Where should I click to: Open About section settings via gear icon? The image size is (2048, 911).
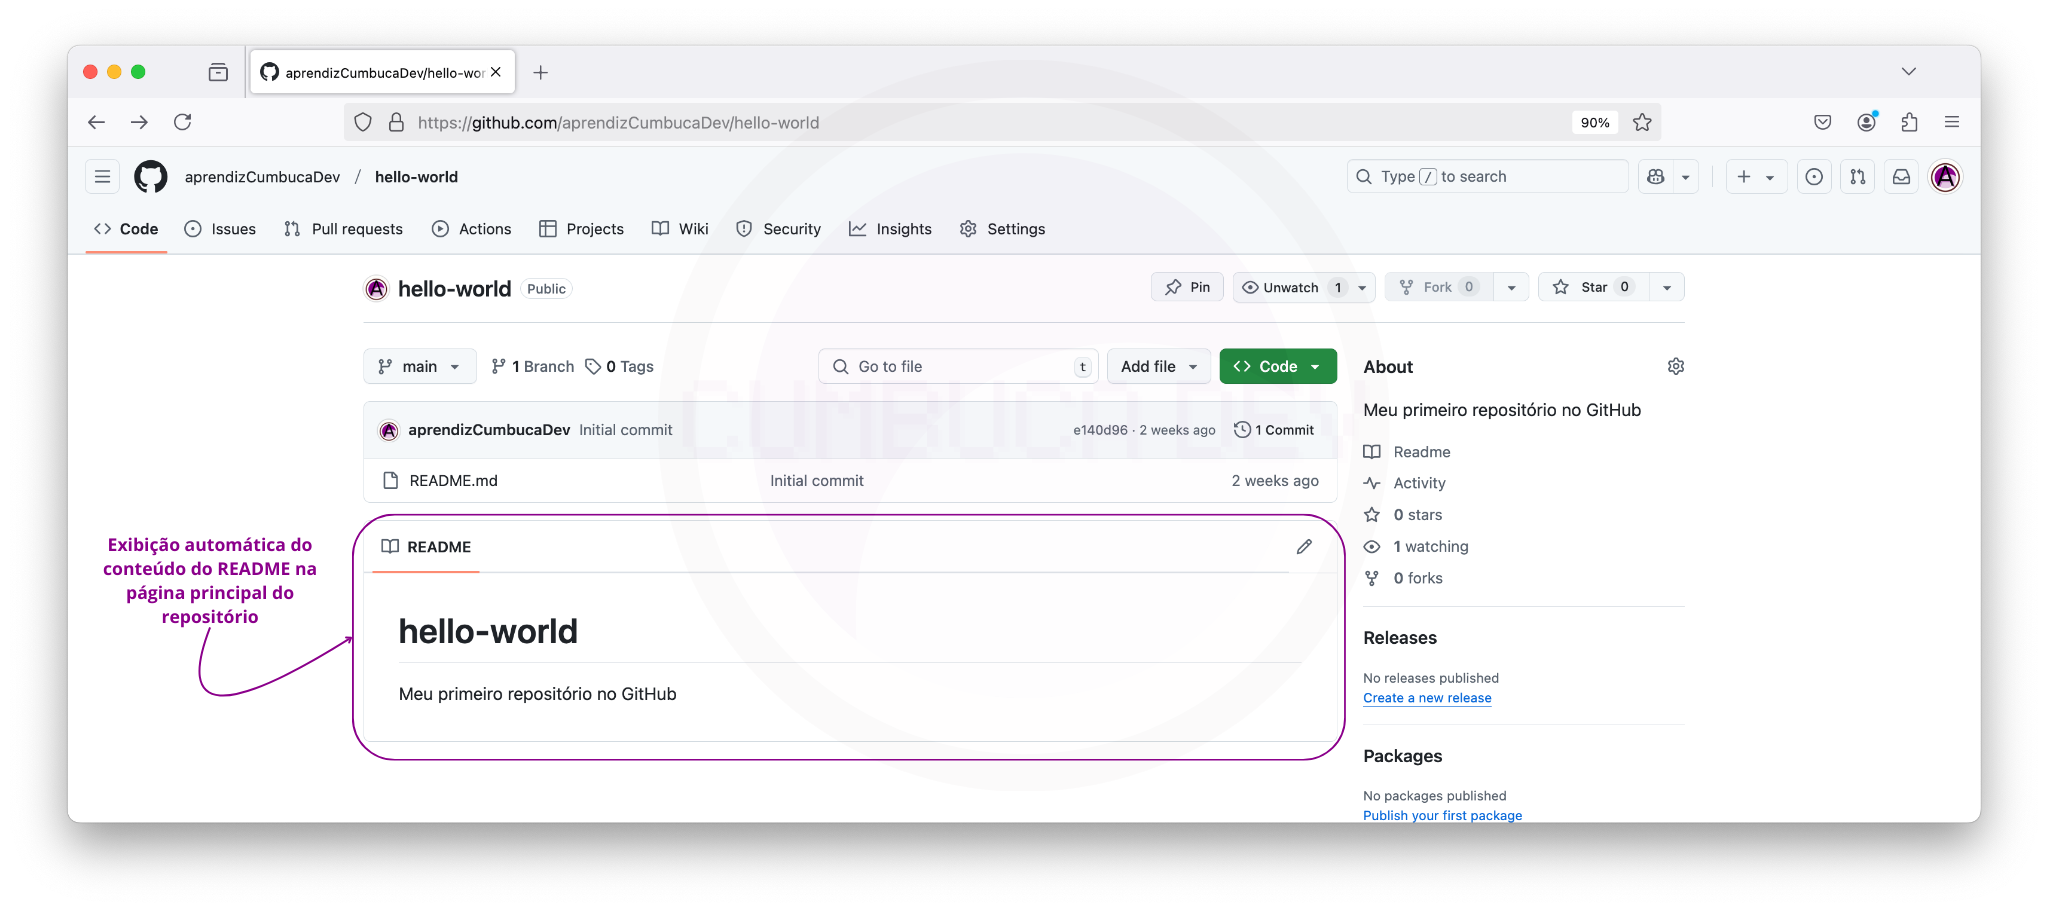click(1676, 366)
